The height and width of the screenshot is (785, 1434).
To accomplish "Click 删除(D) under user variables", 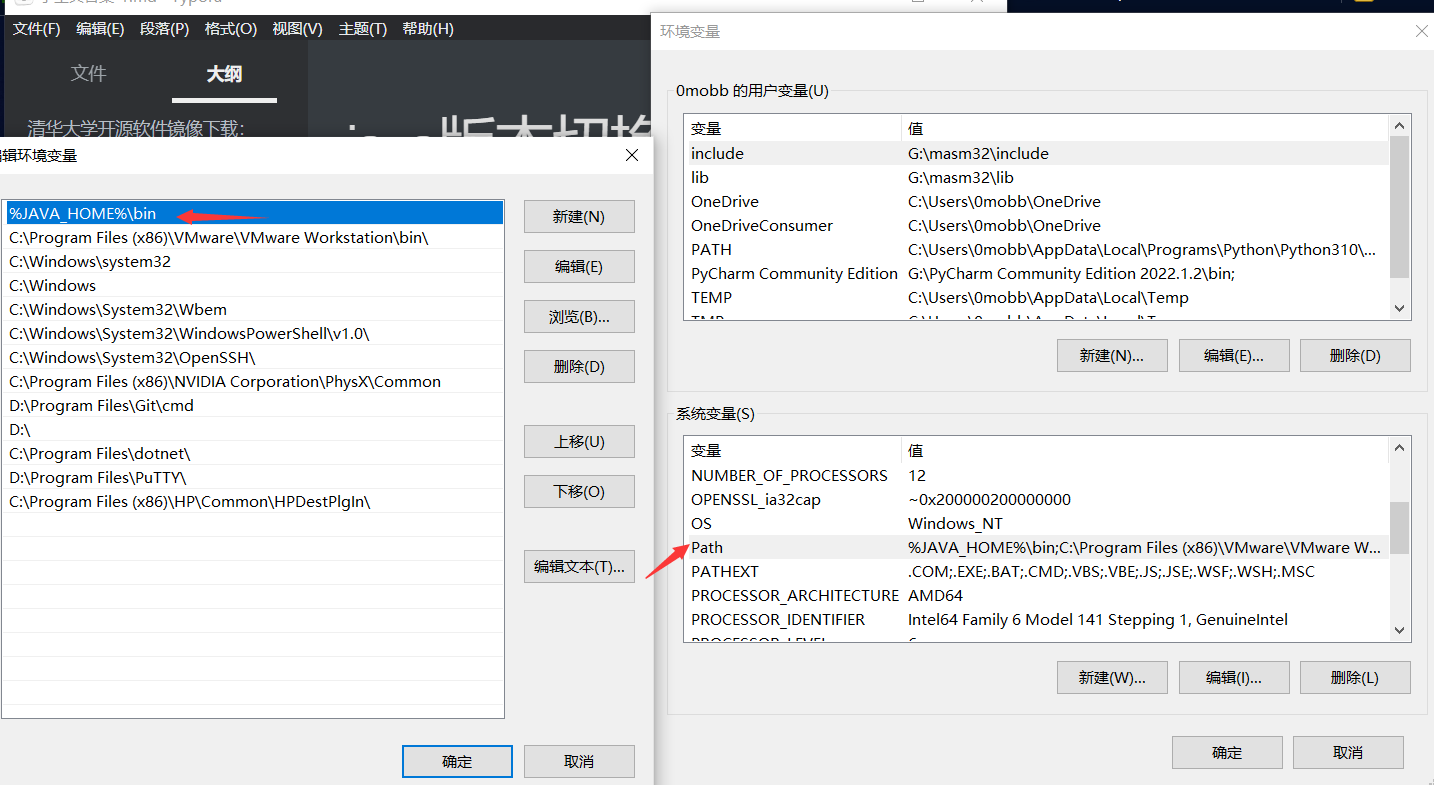I will click(x=1355, y=355).
